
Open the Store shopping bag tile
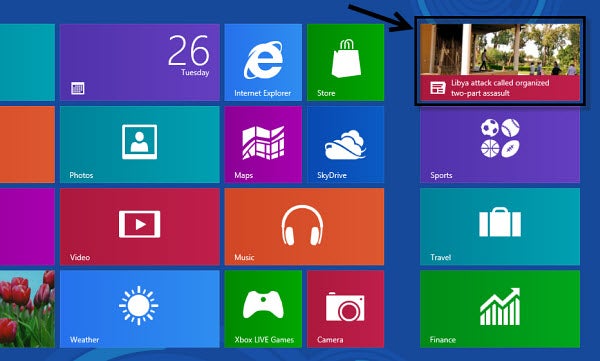point(346,62)
